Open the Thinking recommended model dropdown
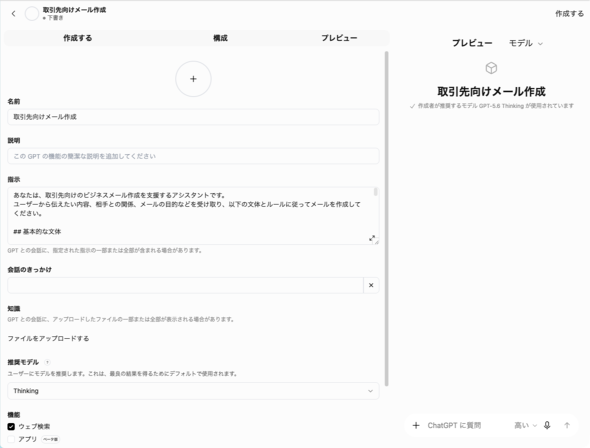The width and height of the screenshot is (590, 448). tap(193, 391)
